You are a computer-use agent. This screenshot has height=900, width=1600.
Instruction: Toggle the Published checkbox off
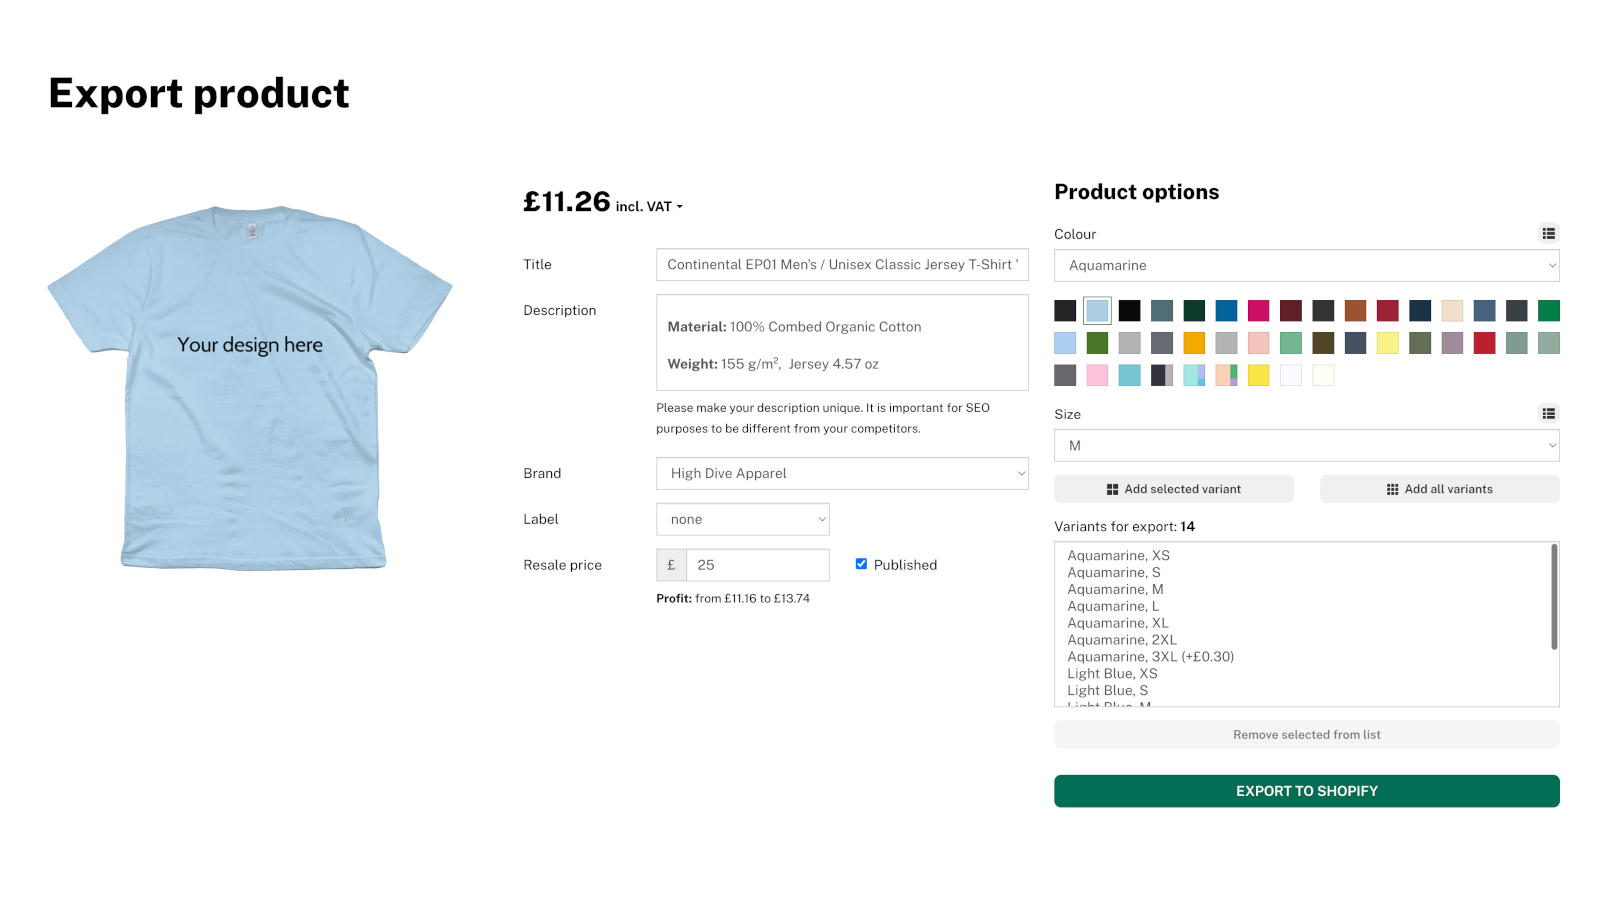861,564
